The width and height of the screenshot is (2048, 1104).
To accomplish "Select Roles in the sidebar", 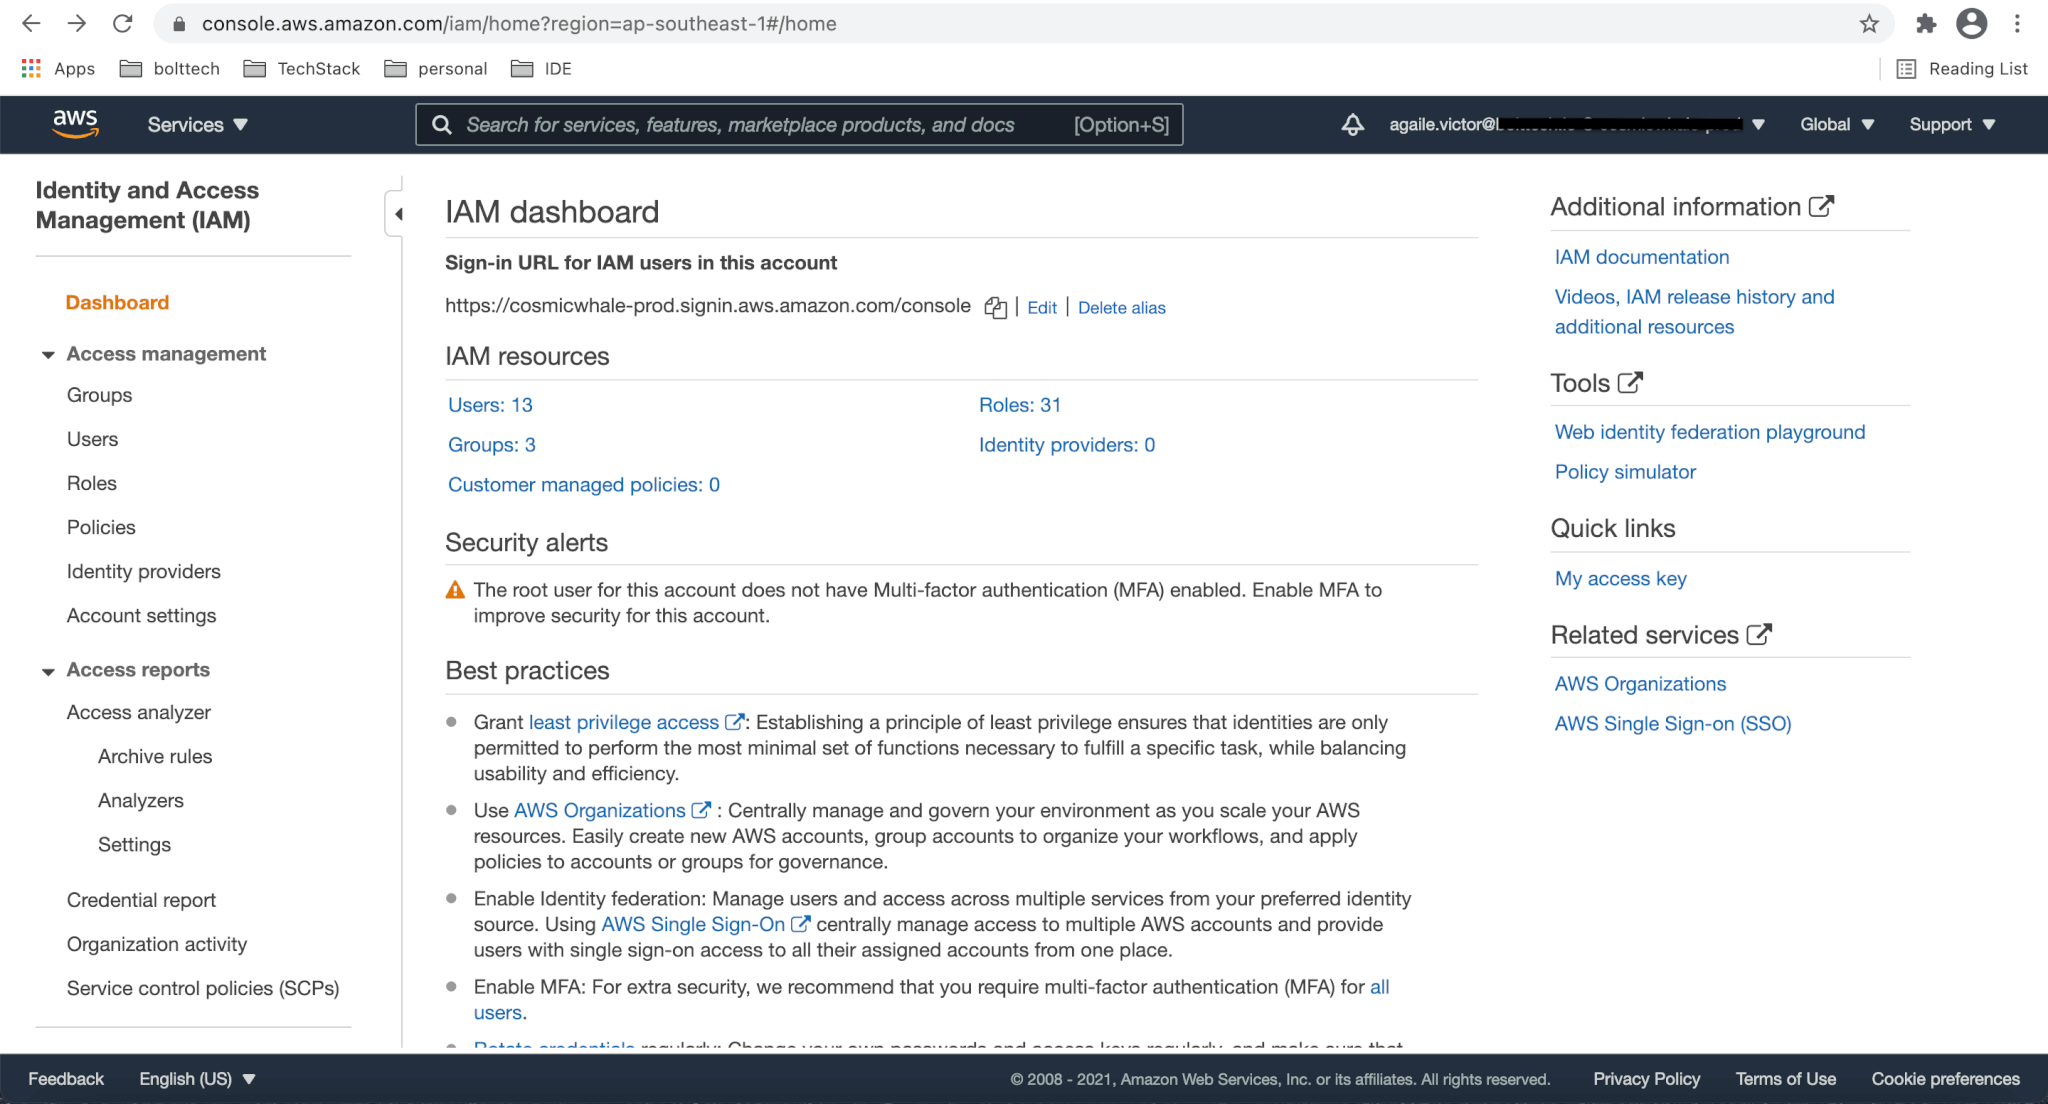I will click(92, 483).
